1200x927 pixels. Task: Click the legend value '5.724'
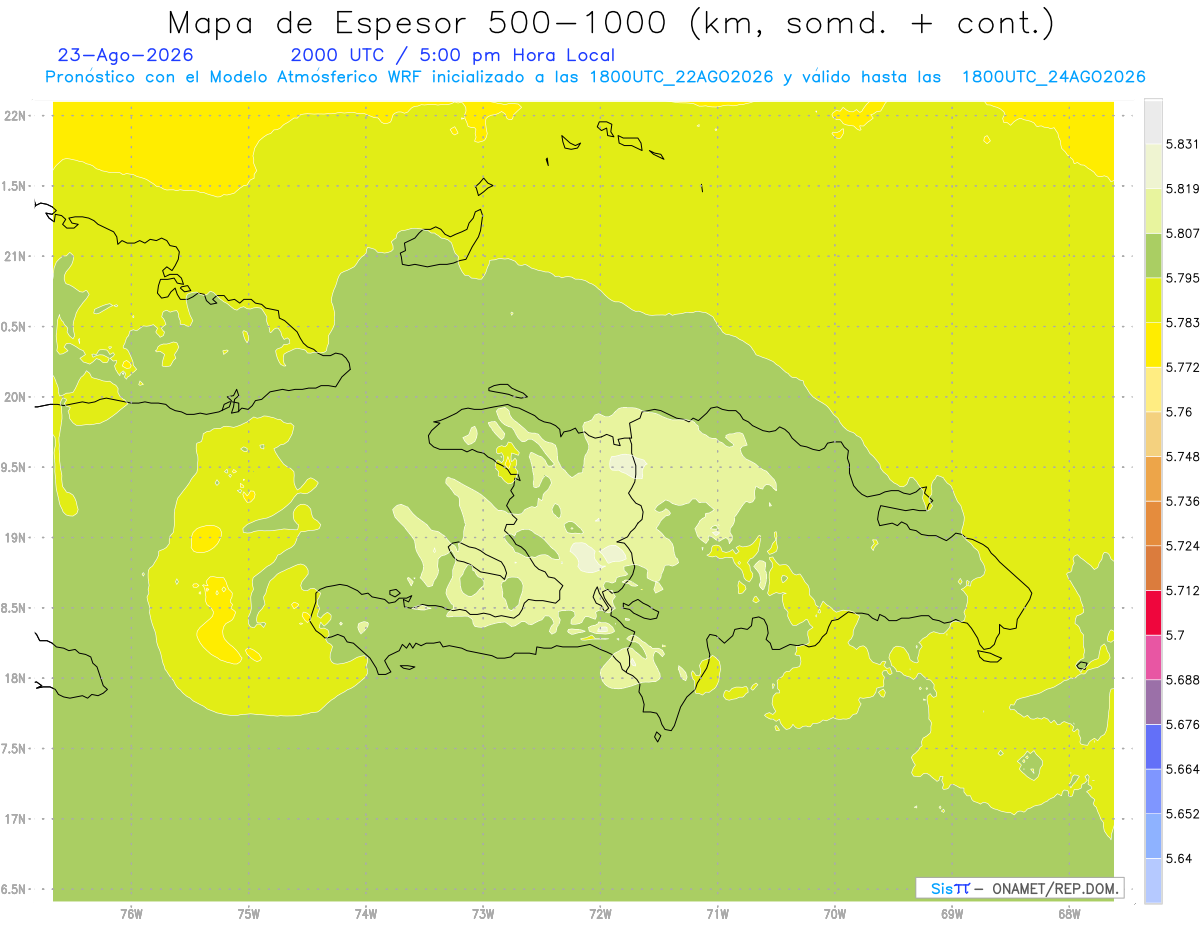pos(1182,545)
